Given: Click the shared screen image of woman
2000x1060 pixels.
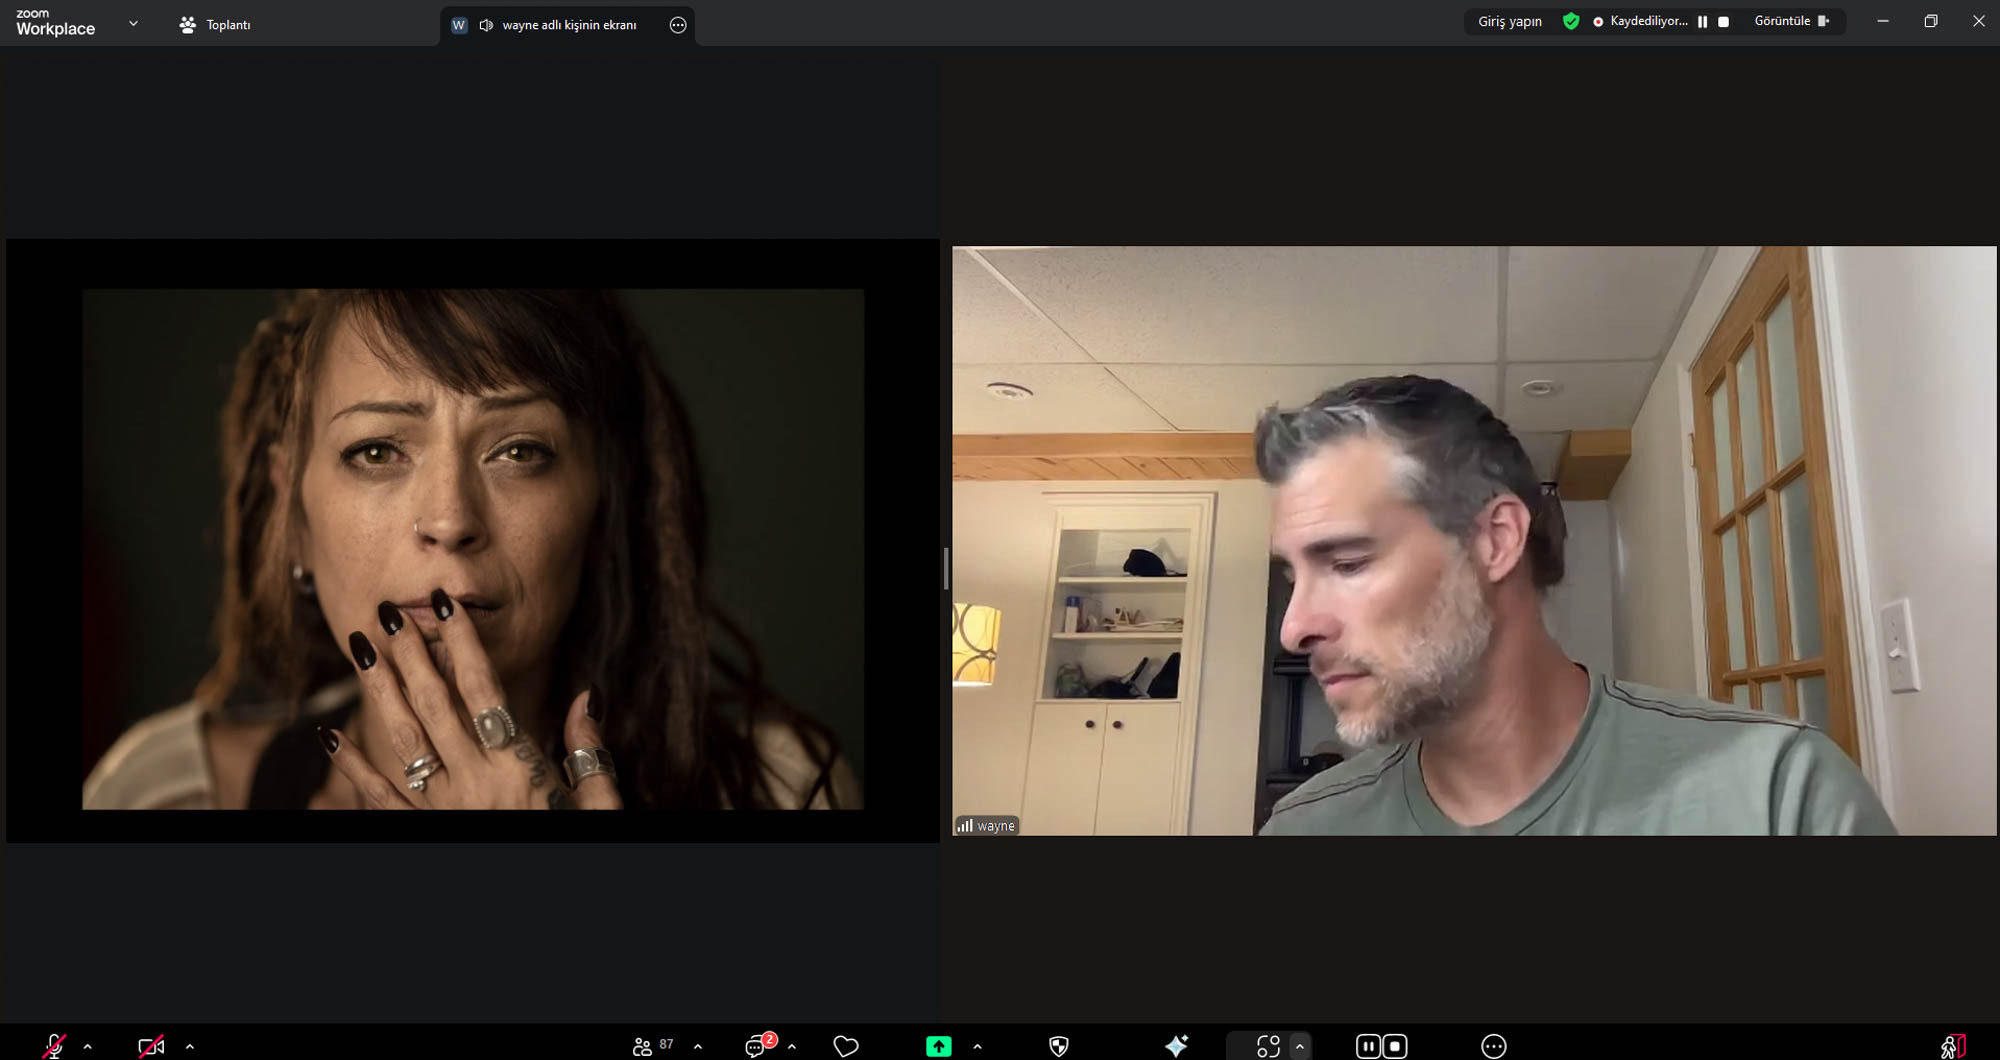Looking at the screenshot, I should (x=473, y=549).
